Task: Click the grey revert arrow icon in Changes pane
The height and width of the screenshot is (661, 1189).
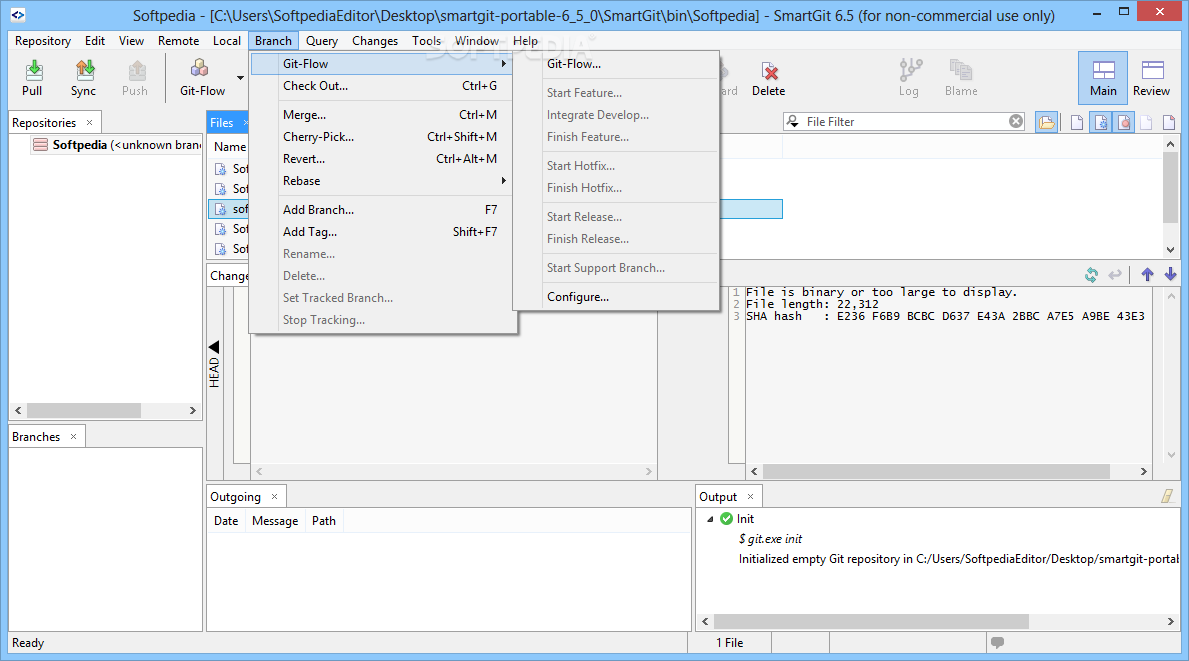Action: 1115,275
